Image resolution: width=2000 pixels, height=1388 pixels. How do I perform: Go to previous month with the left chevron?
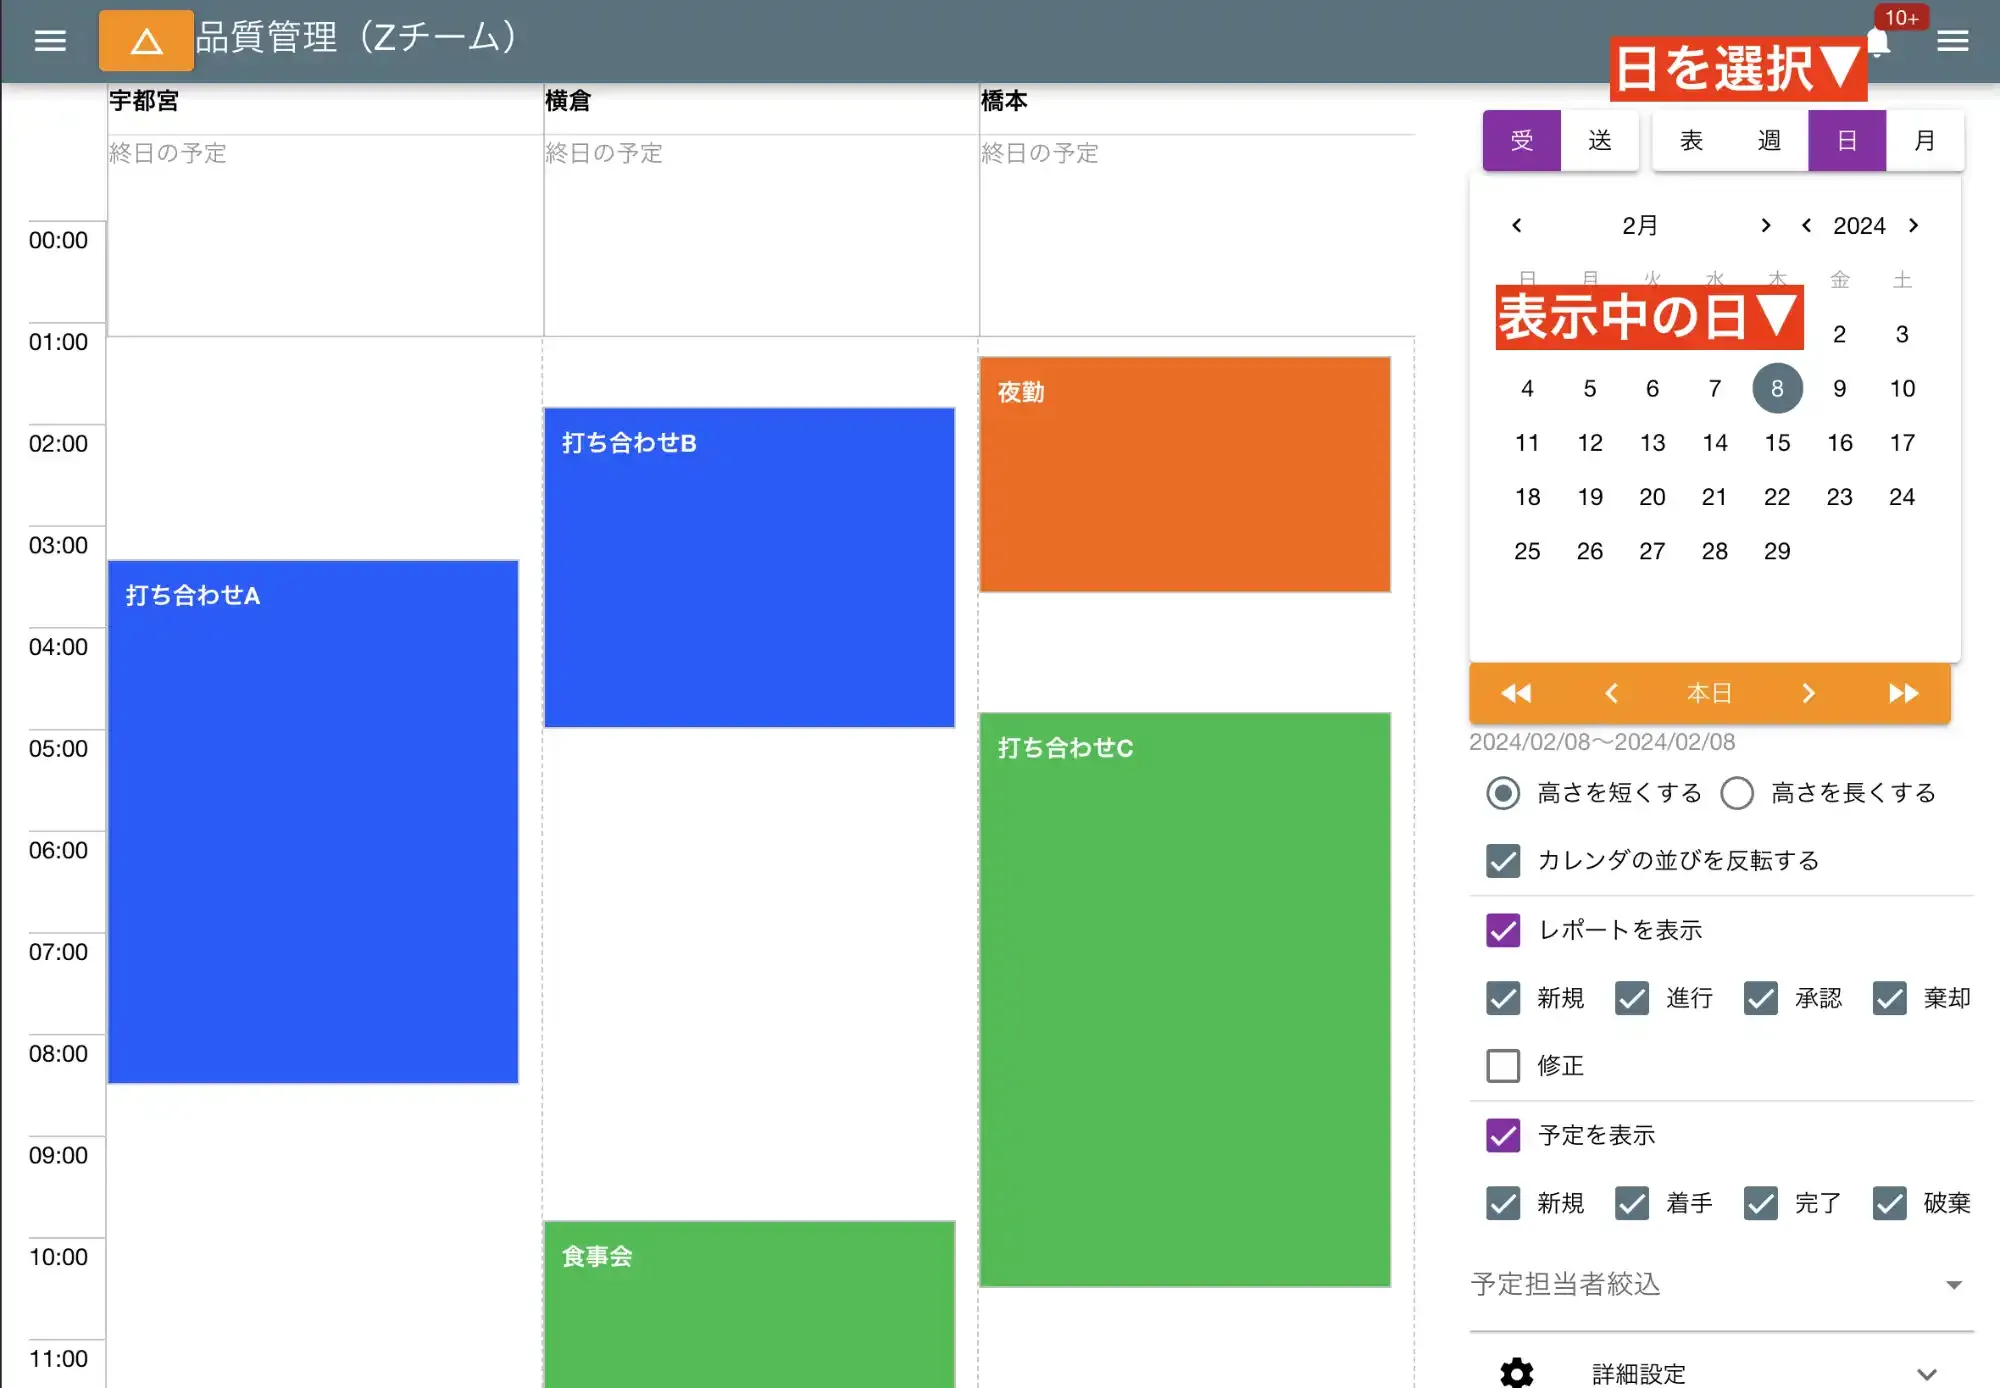pos(1515,225)
